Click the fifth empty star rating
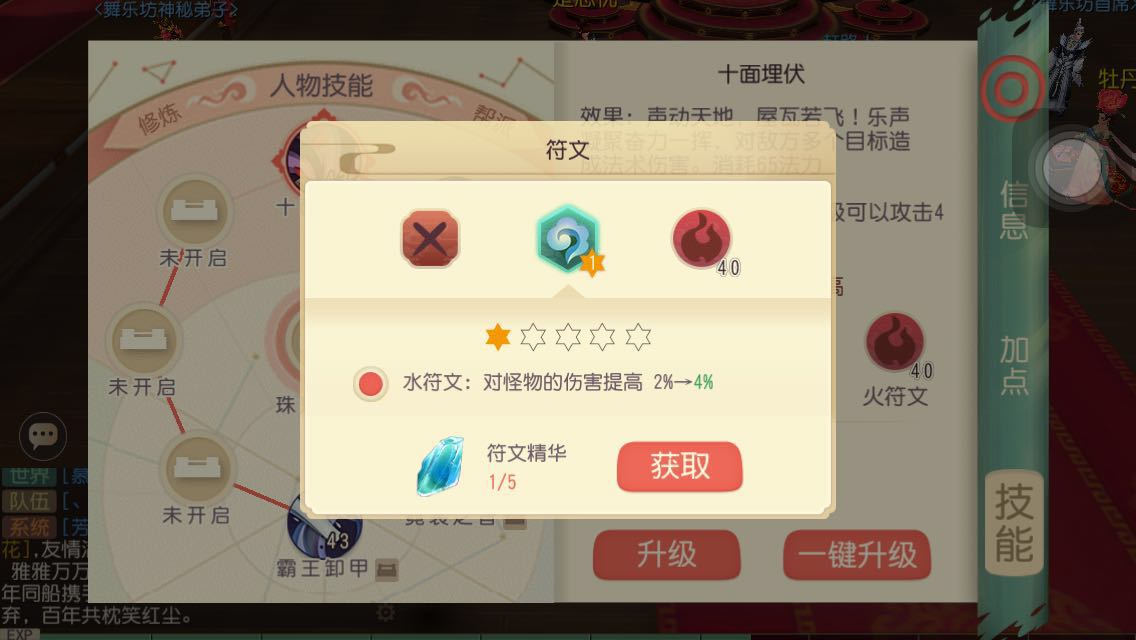 [638, 337]
